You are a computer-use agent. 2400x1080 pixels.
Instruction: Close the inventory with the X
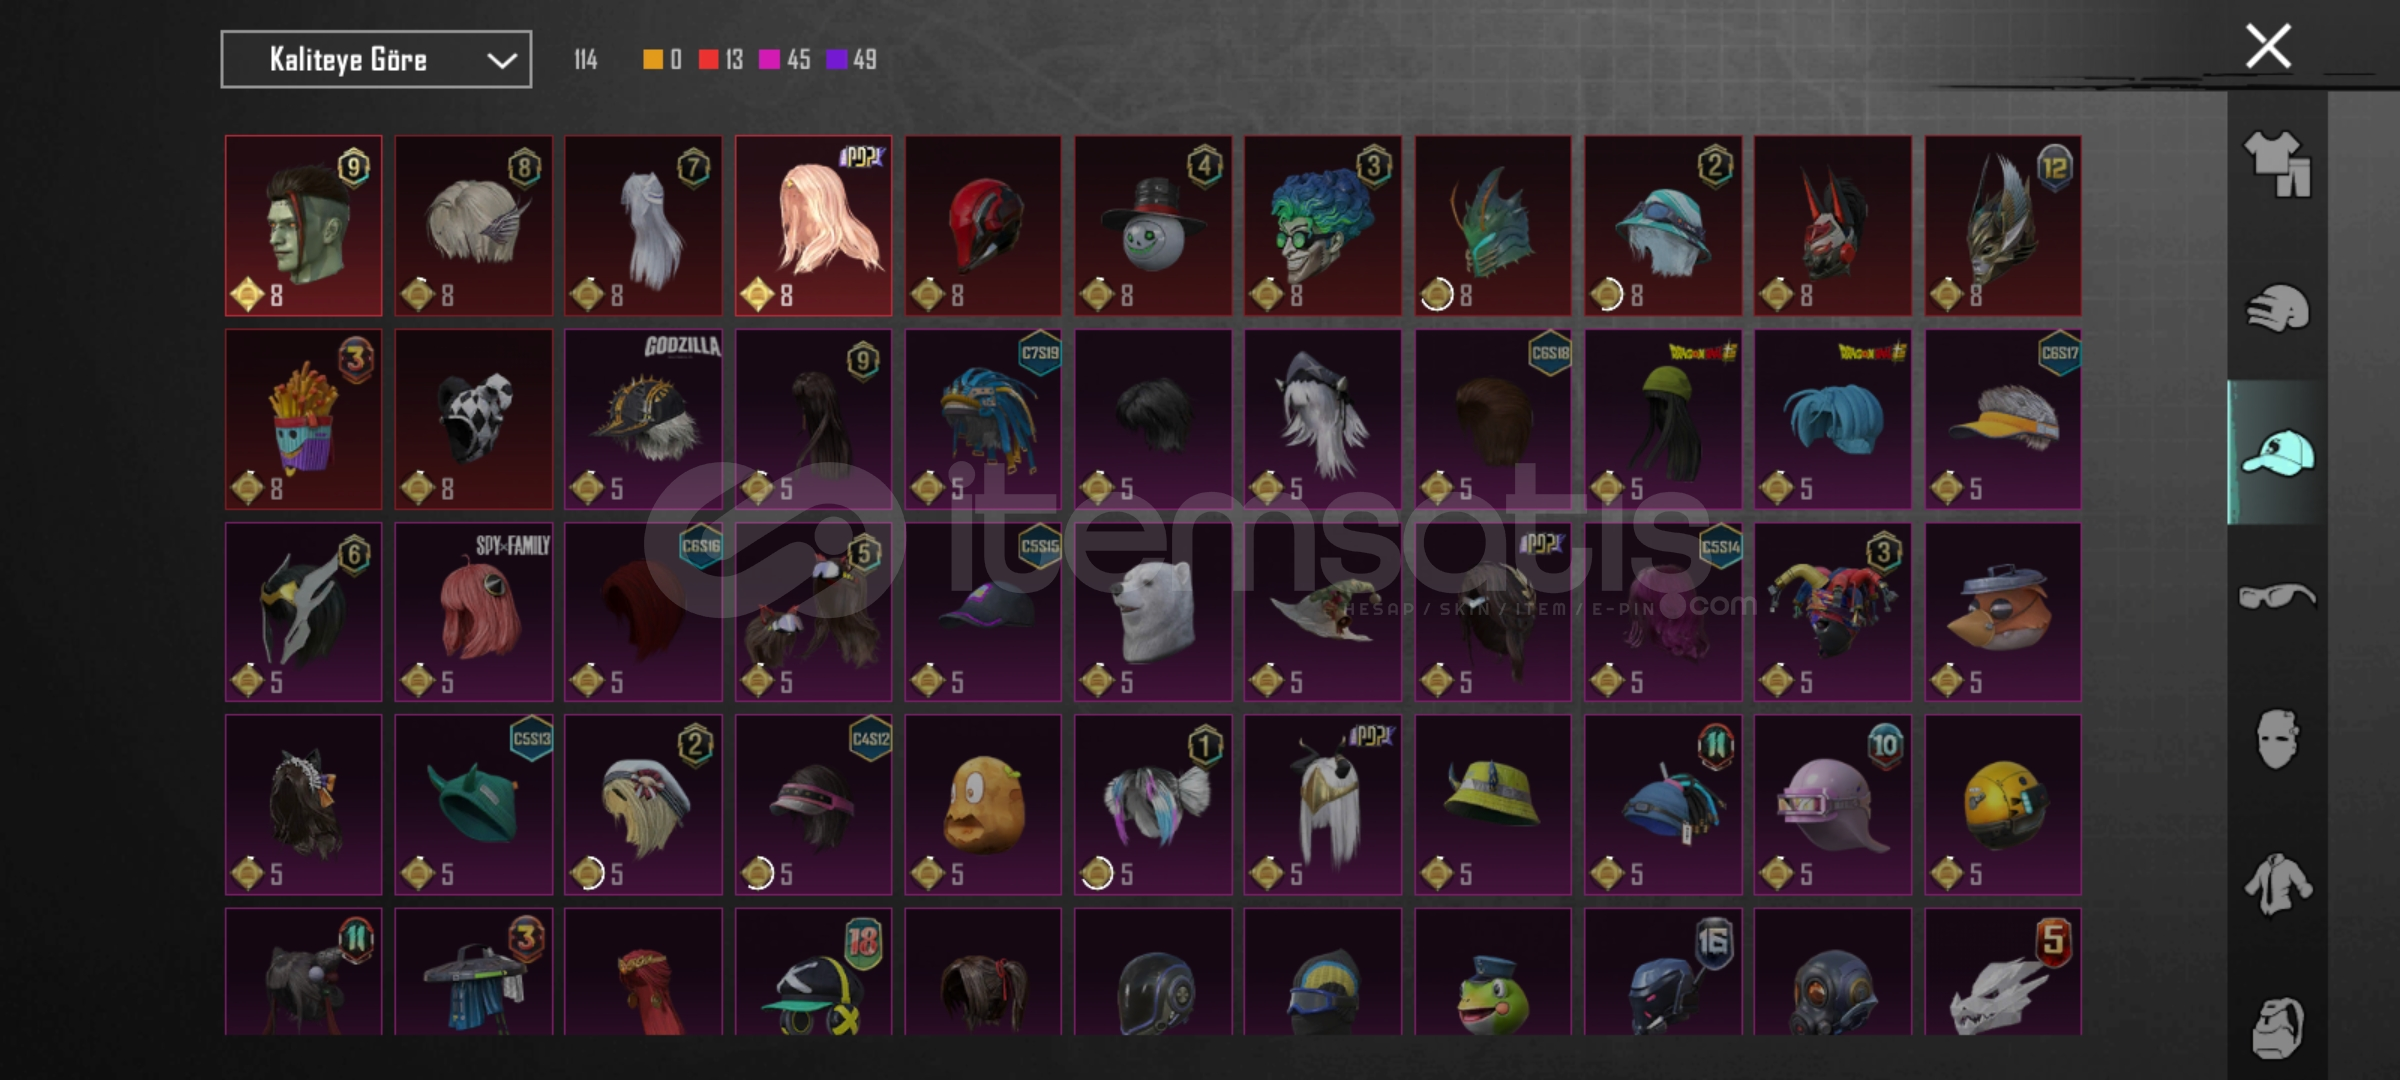2268,47
